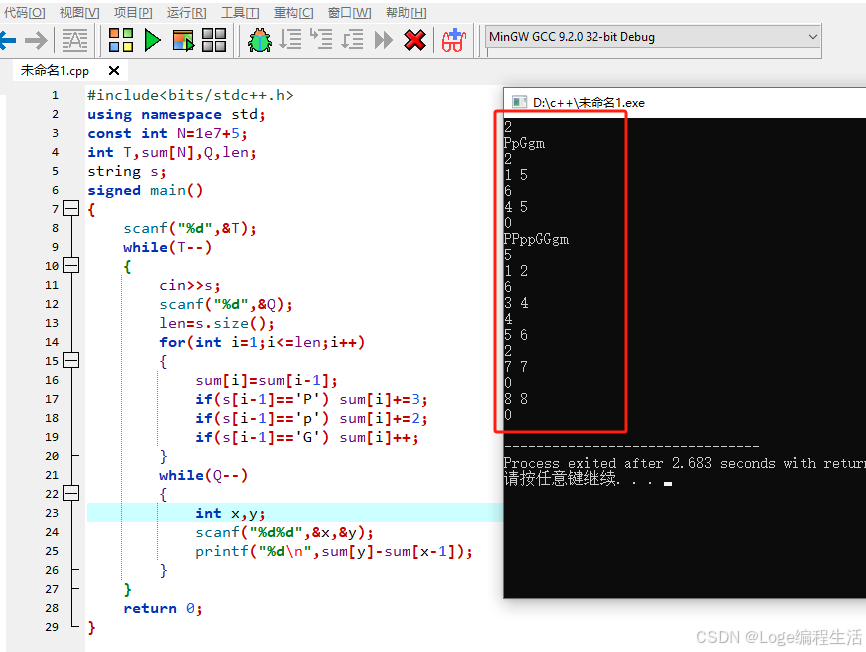Click the 'string s;' line
Viewport: 866px width, 652px height.
pos(126,172)
